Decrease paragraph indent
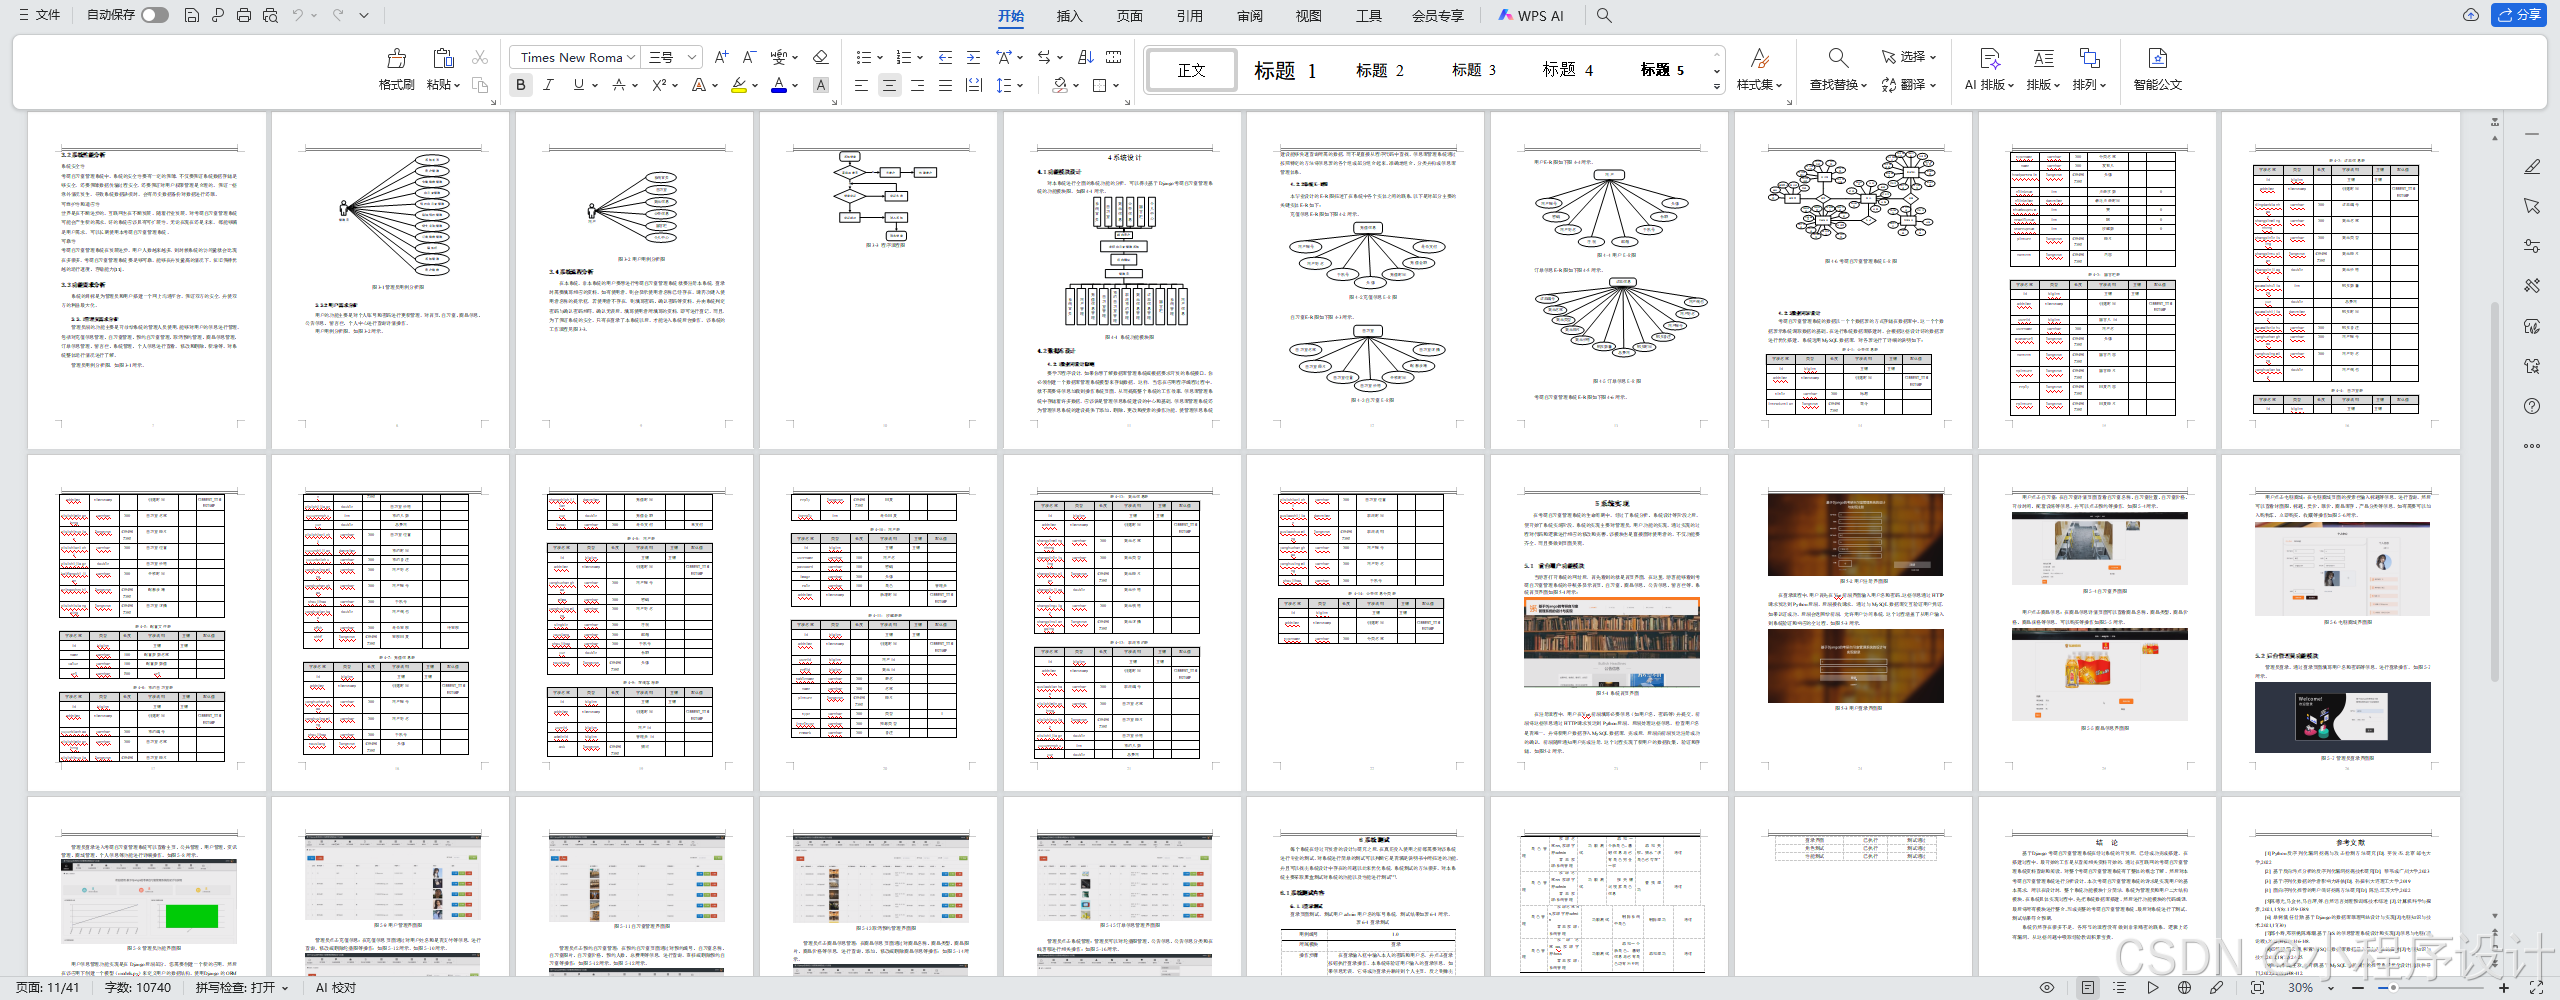Viewport: 2560px width, 1000px height. tap(945, 57)
